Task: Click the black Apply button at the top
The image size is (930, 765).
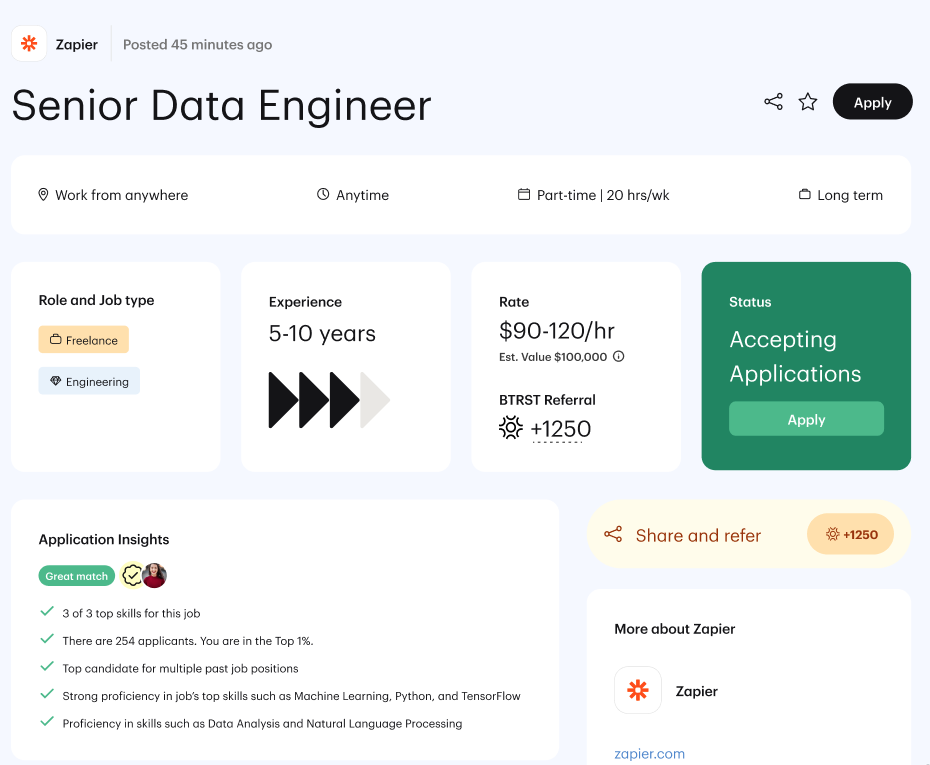Action: click(872, 102)
